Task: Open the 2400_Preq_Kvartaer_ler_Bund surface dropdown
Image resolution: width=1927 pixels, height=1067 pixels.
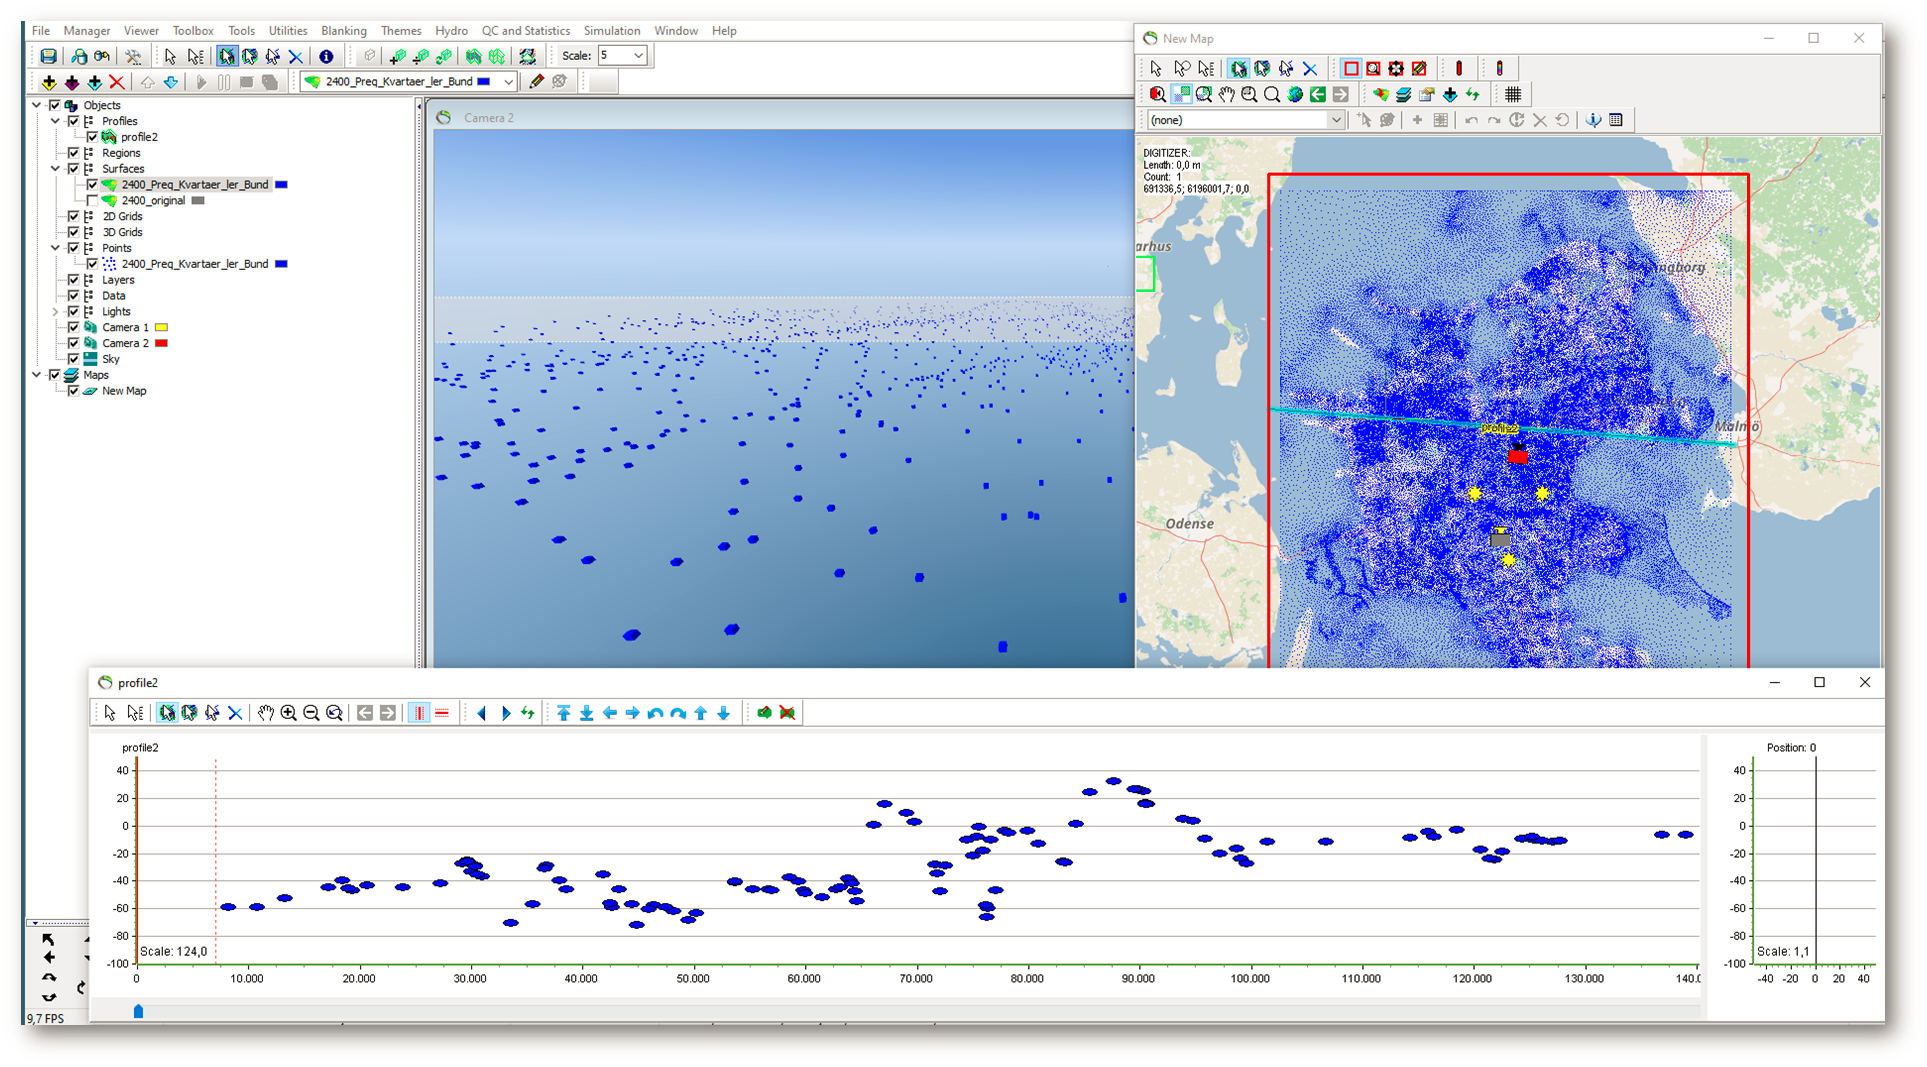Action: tap(508, 82)
